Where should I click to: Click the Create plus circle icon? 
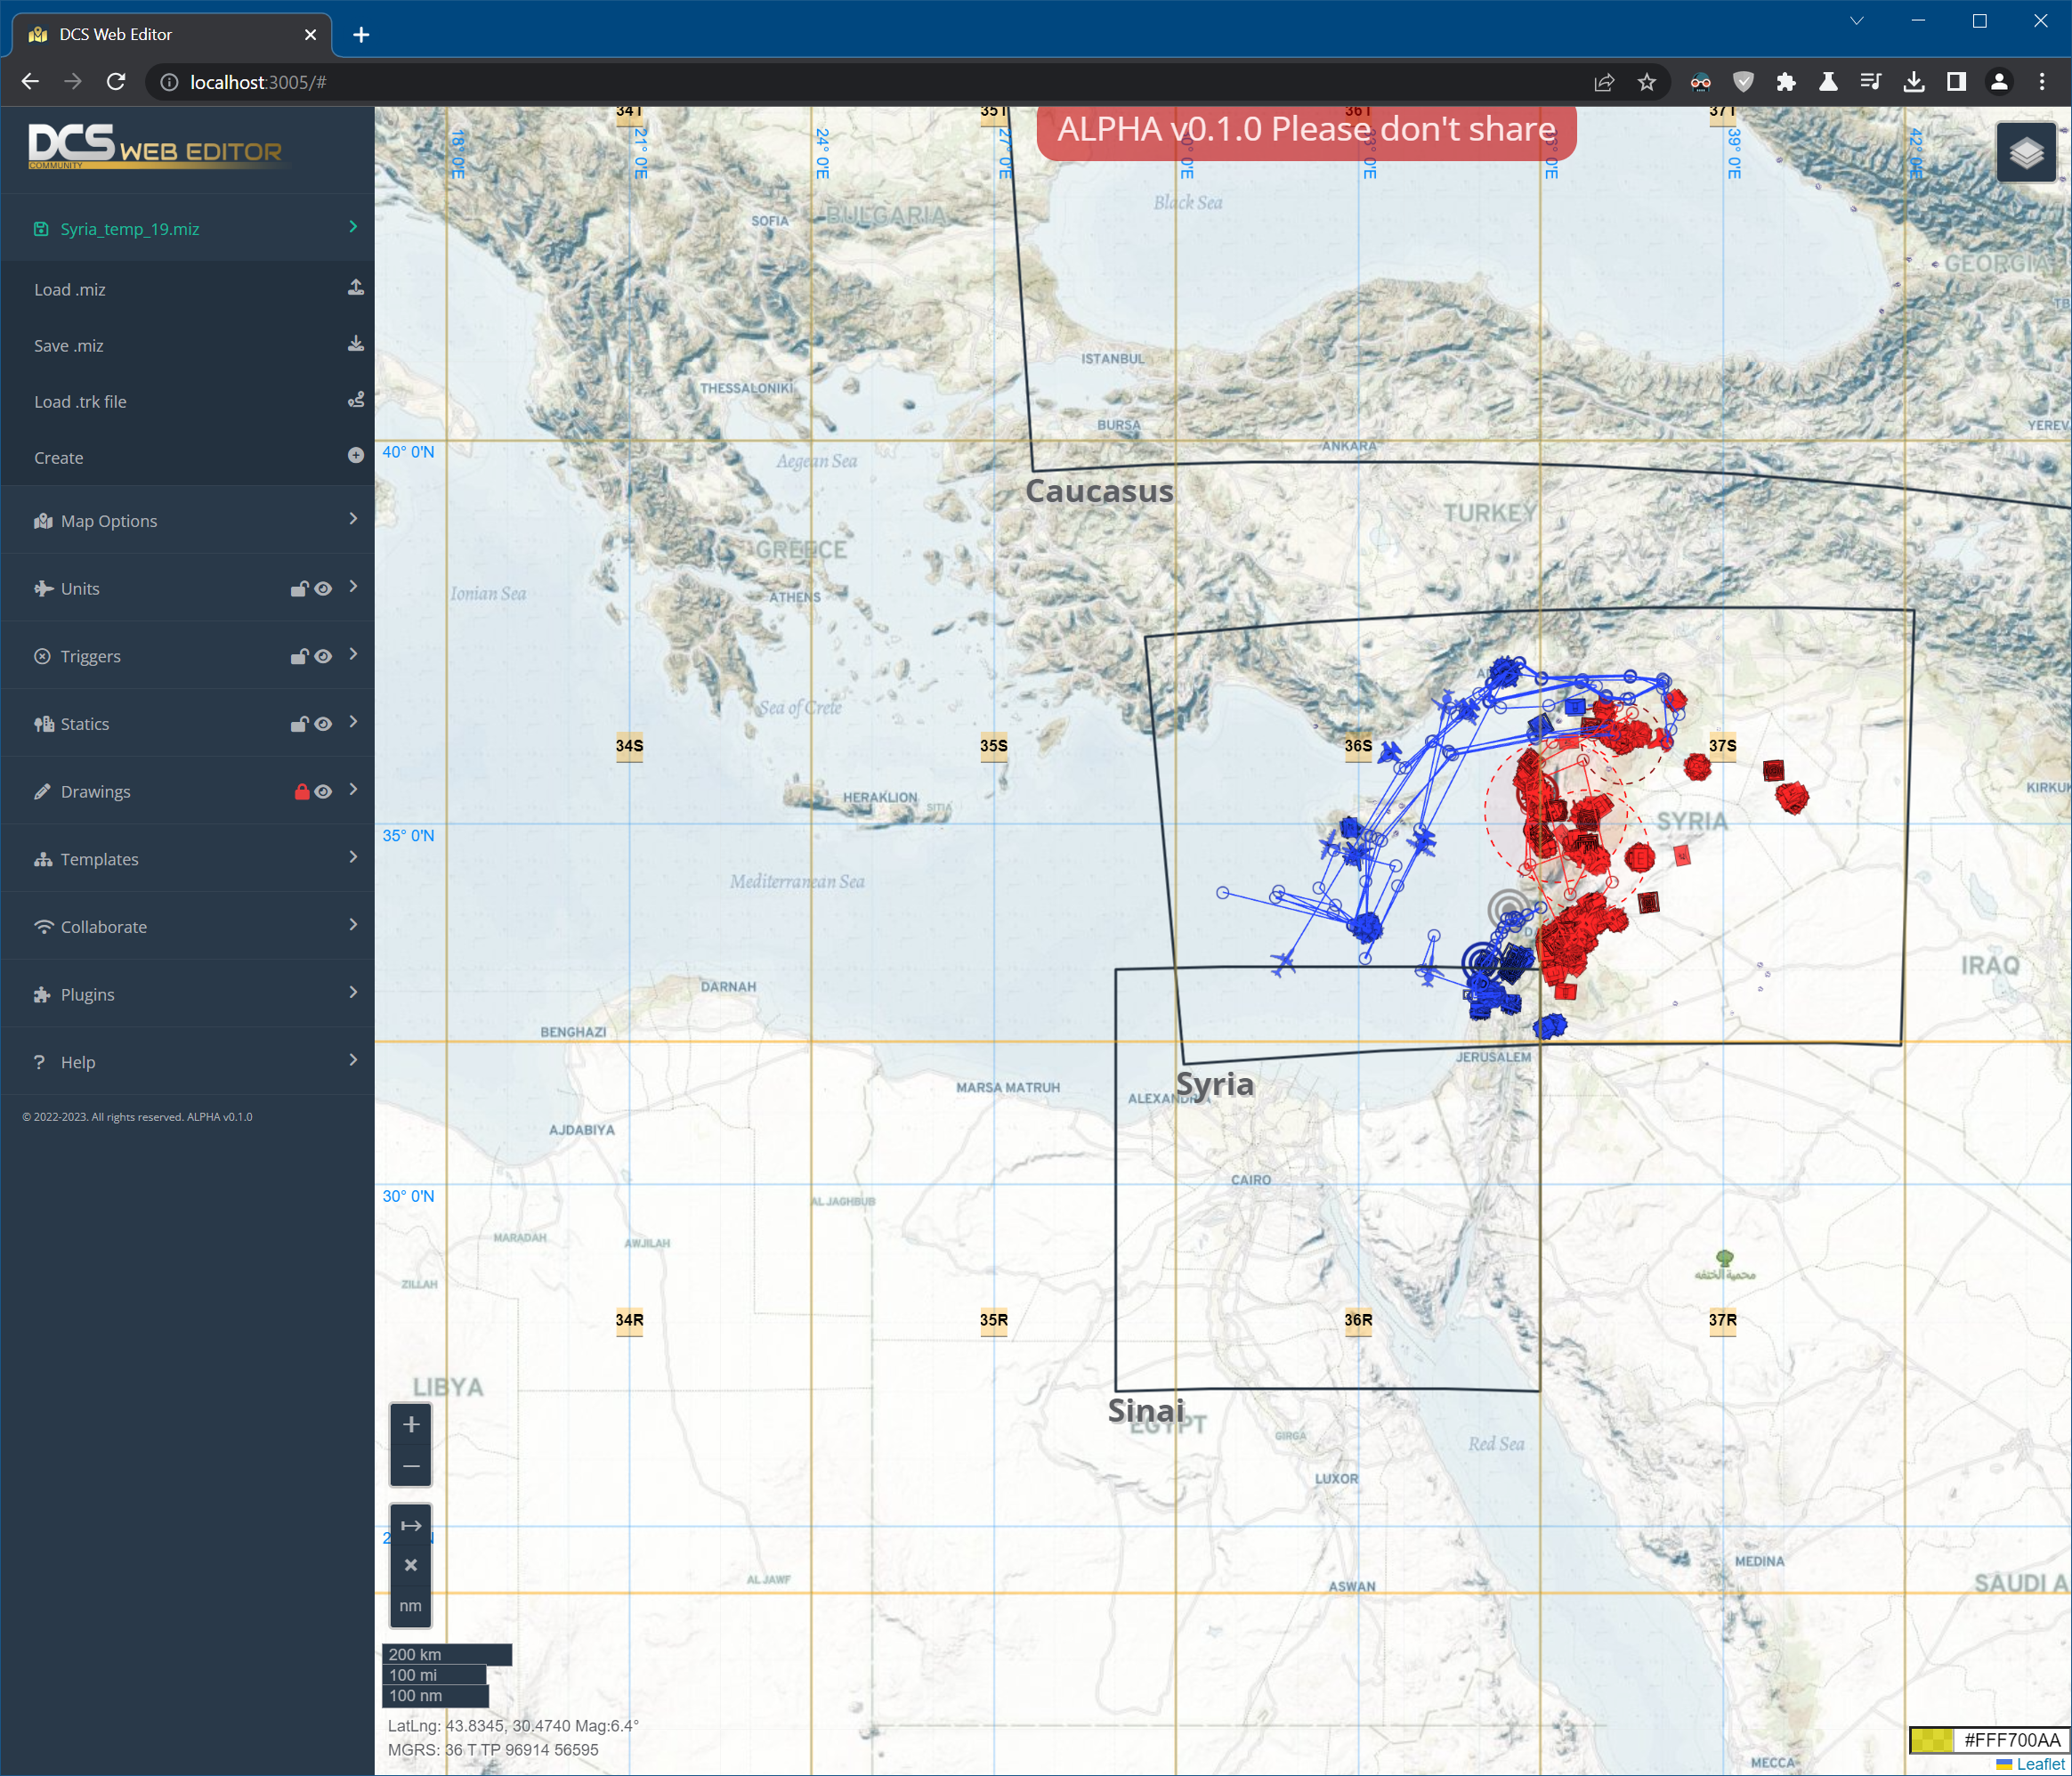pyautogui.click(x=355, y=455)
